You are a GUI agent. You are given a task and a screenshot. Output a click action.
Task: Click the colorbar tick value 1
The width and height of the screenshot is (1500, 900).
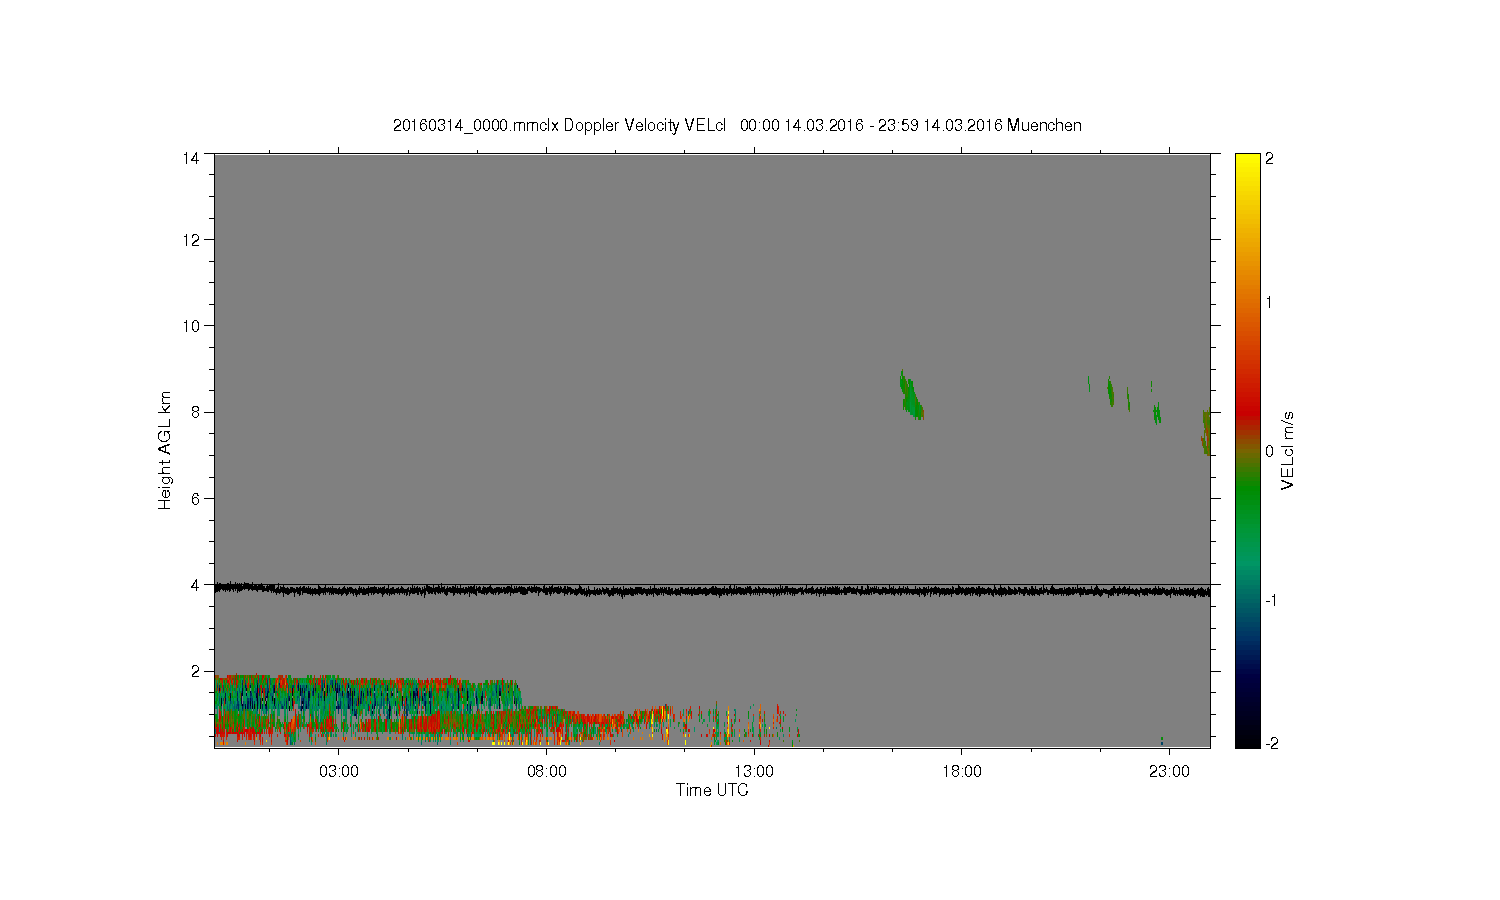point(1270,302)
